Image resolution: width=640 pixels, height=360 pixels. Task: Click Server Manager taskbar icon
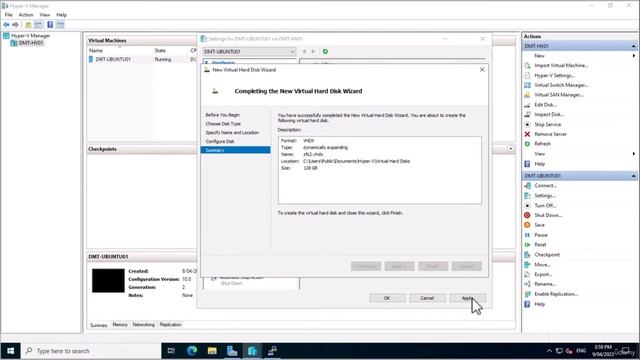[232, 351]
